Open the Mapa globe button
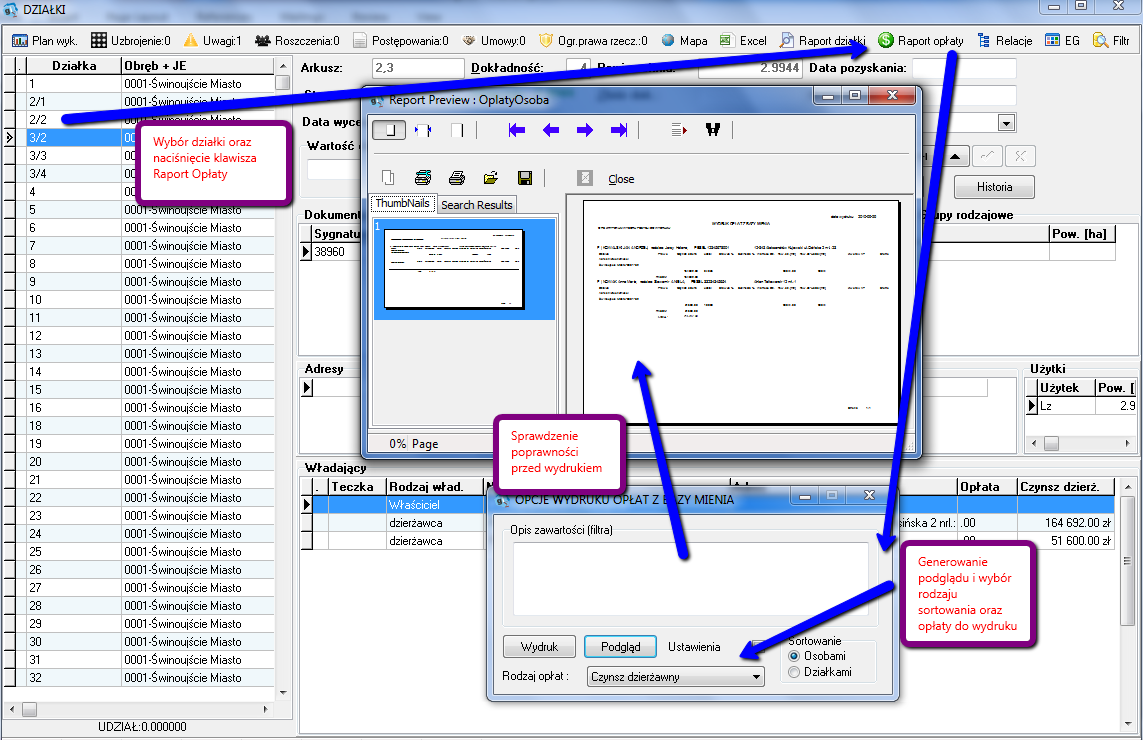 (684, 41)
